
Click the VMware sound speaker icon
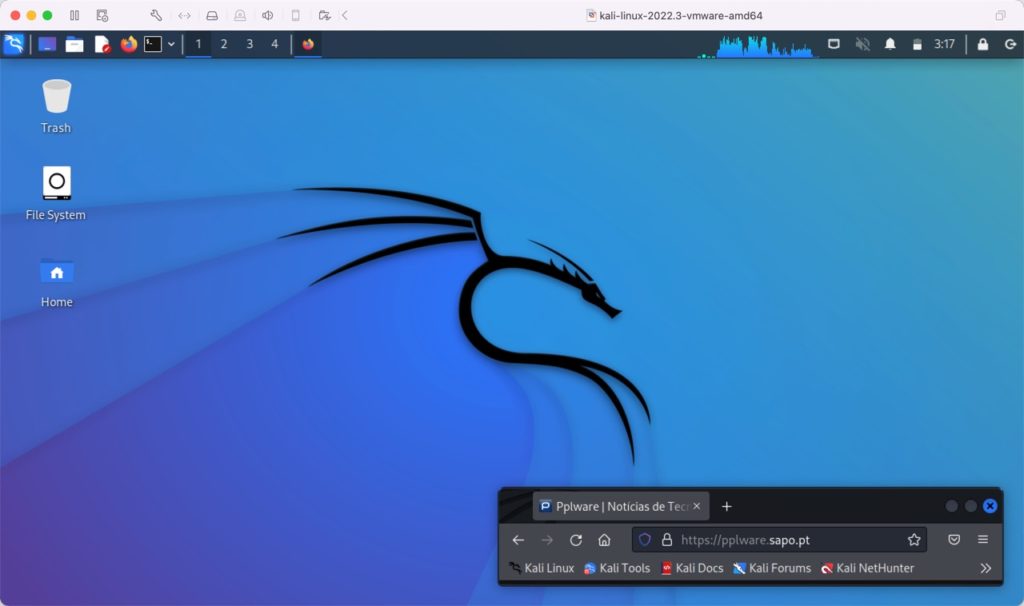click(268, 15)
